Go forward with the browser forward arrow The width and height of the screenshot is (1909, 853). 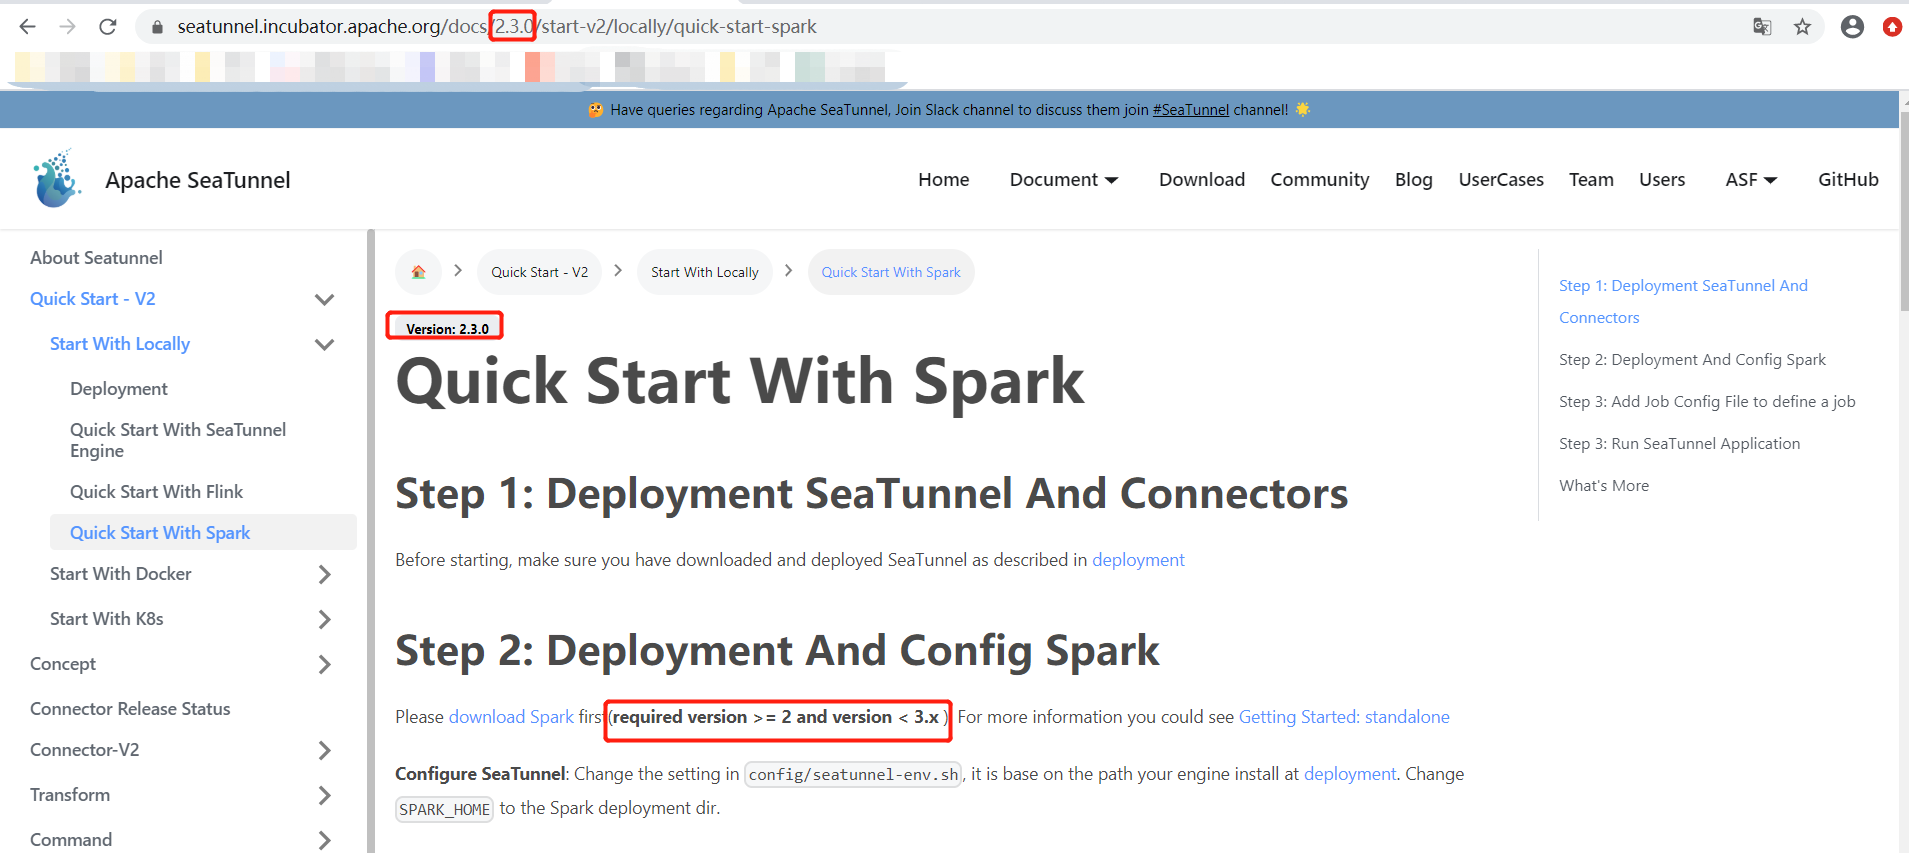[x=67, y=27]
